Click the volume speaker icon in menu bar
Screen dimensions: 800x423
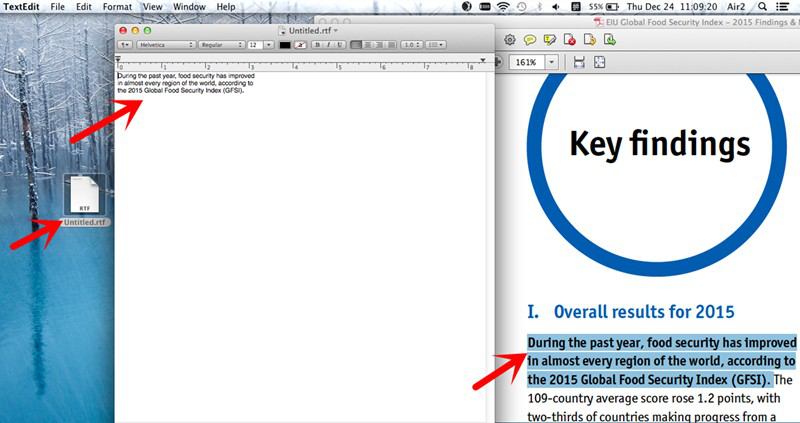click(556, 7)
